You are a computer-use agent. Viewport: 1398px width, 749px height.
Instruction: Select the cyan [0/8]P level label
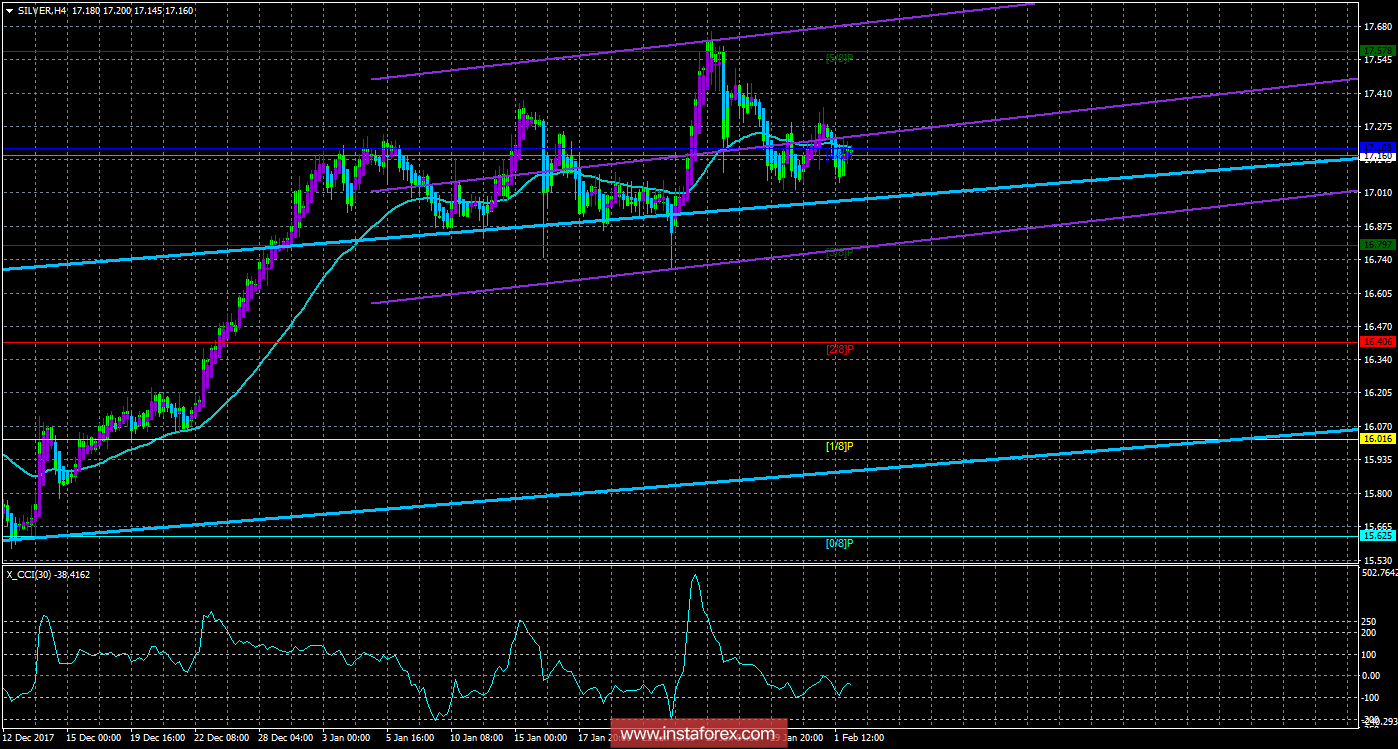pos(839,543)
